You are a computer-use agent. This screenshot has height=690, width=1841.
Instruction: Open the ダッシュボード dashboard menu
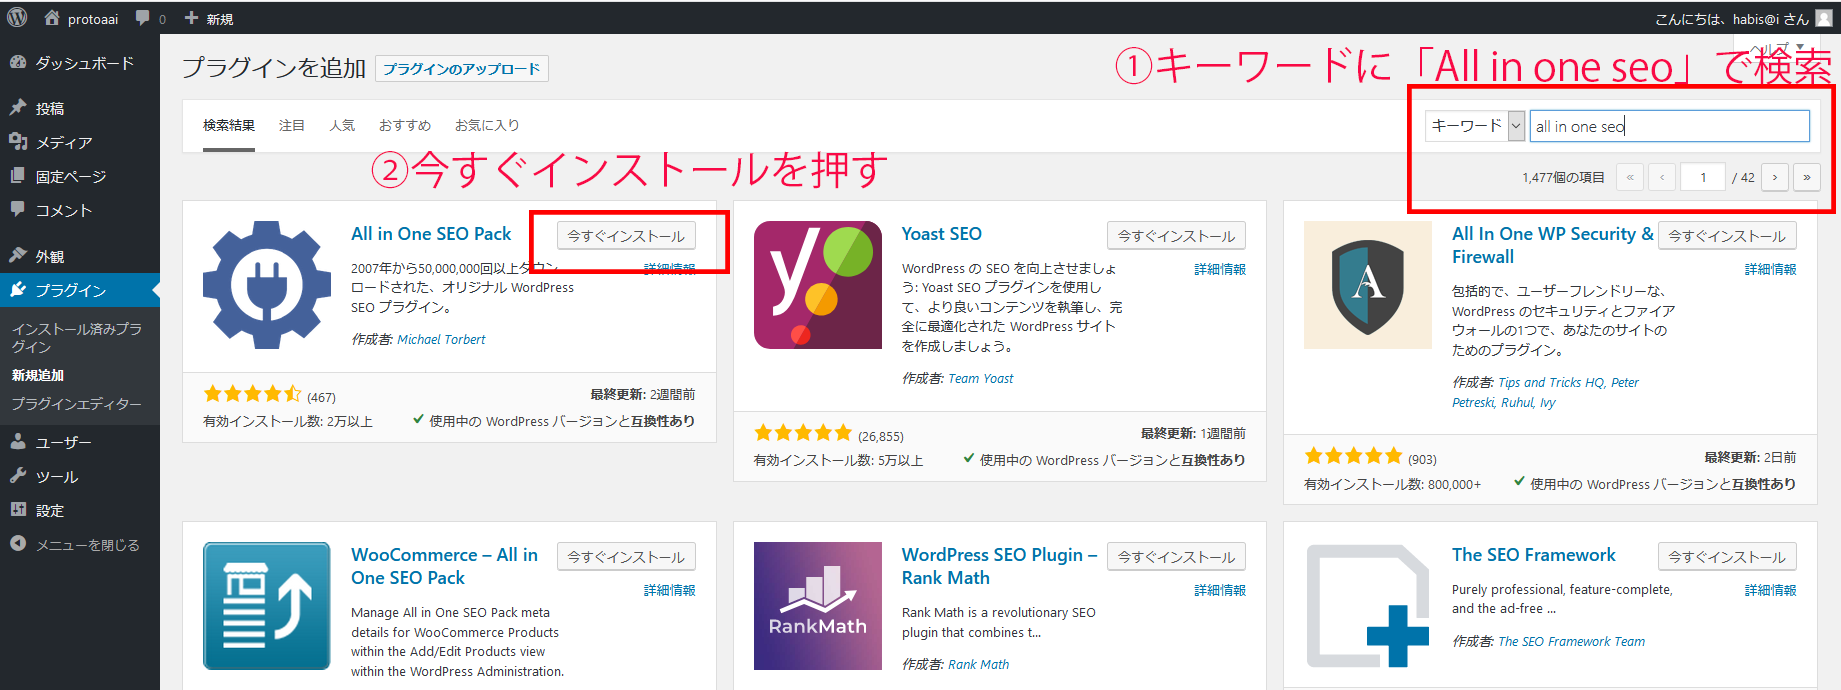84,63
